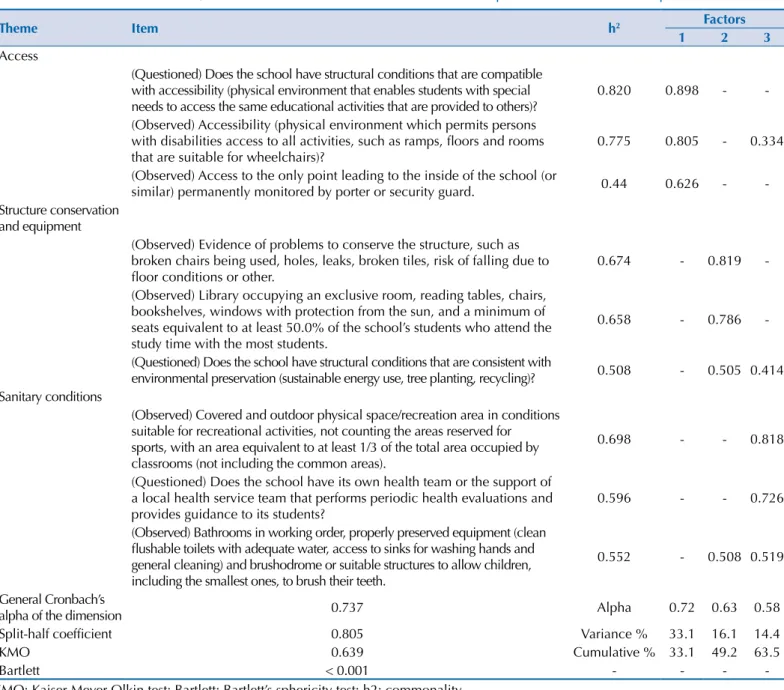784x690 pixels.
Task: Select commonality value 0.674
Action: pyautogui.click(x=614, y=260)
